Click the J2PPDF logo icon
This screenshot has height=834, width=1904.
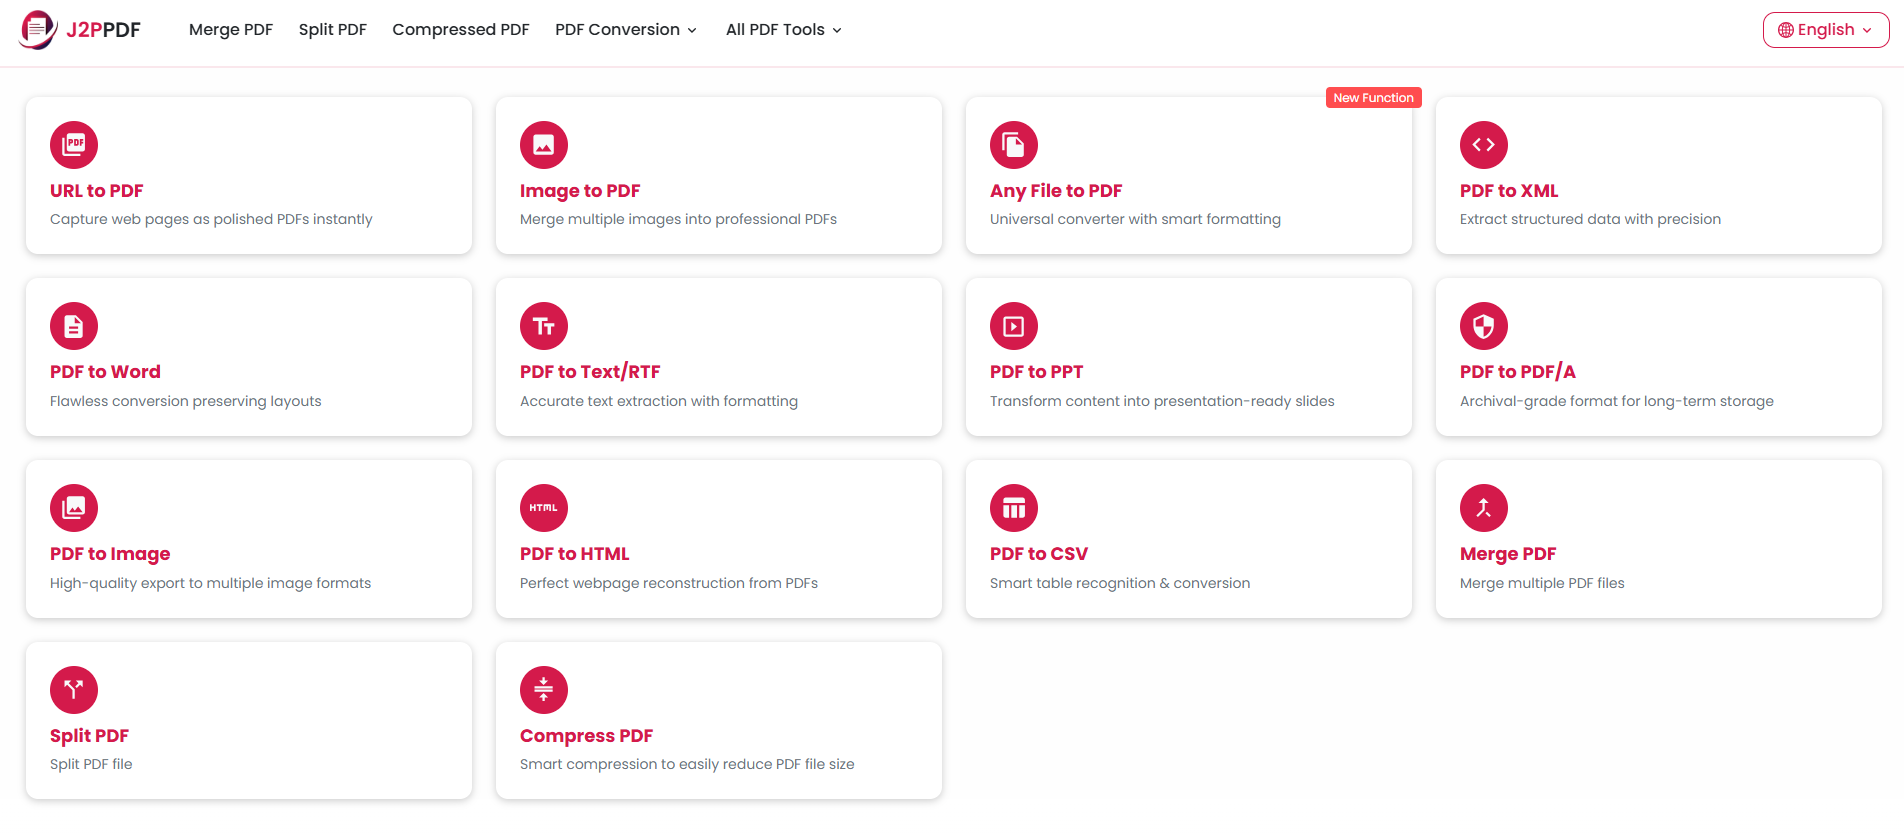[38, 30]
